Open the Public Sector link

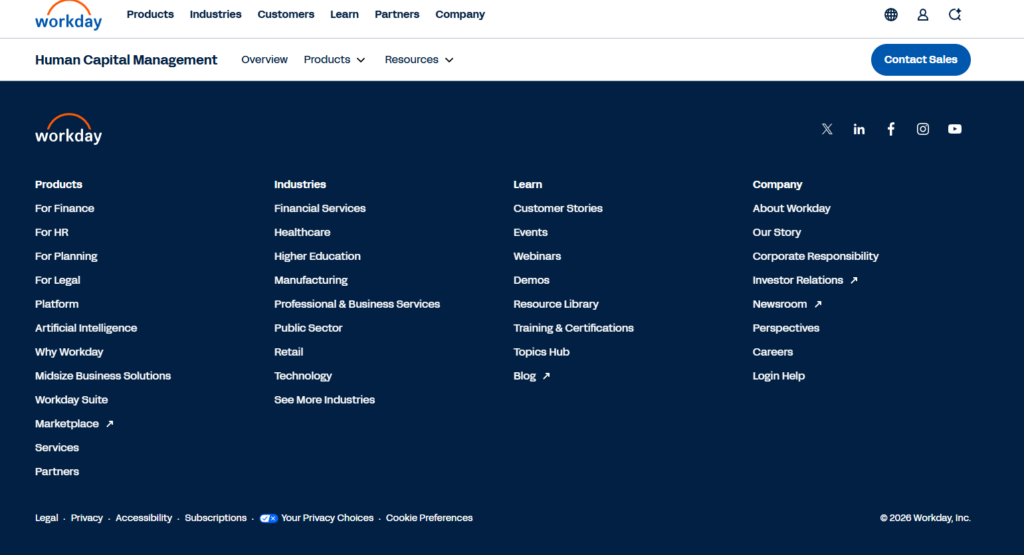tap(308, 328)
